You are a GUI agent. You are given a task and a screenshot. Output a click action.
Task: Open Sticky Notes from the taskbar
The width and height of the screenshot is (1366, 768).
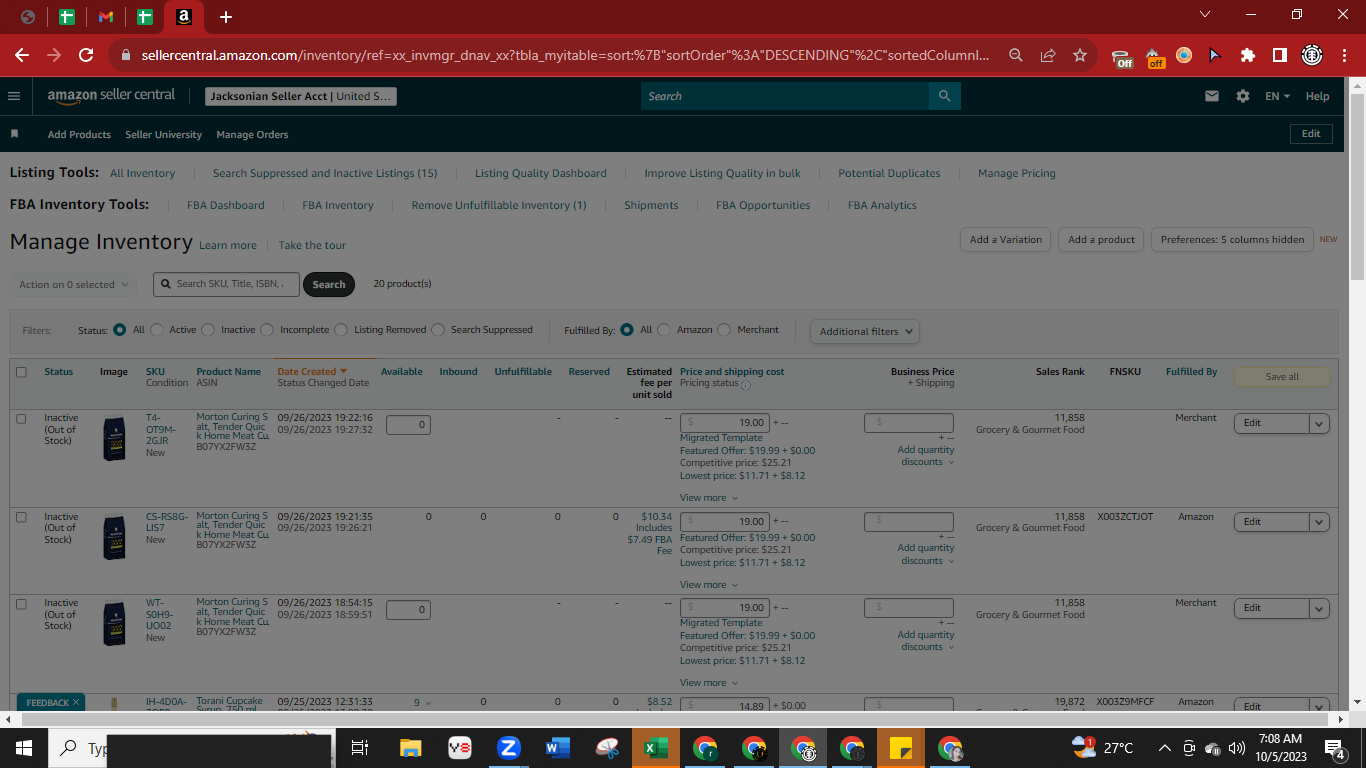(x=900, y=748)
